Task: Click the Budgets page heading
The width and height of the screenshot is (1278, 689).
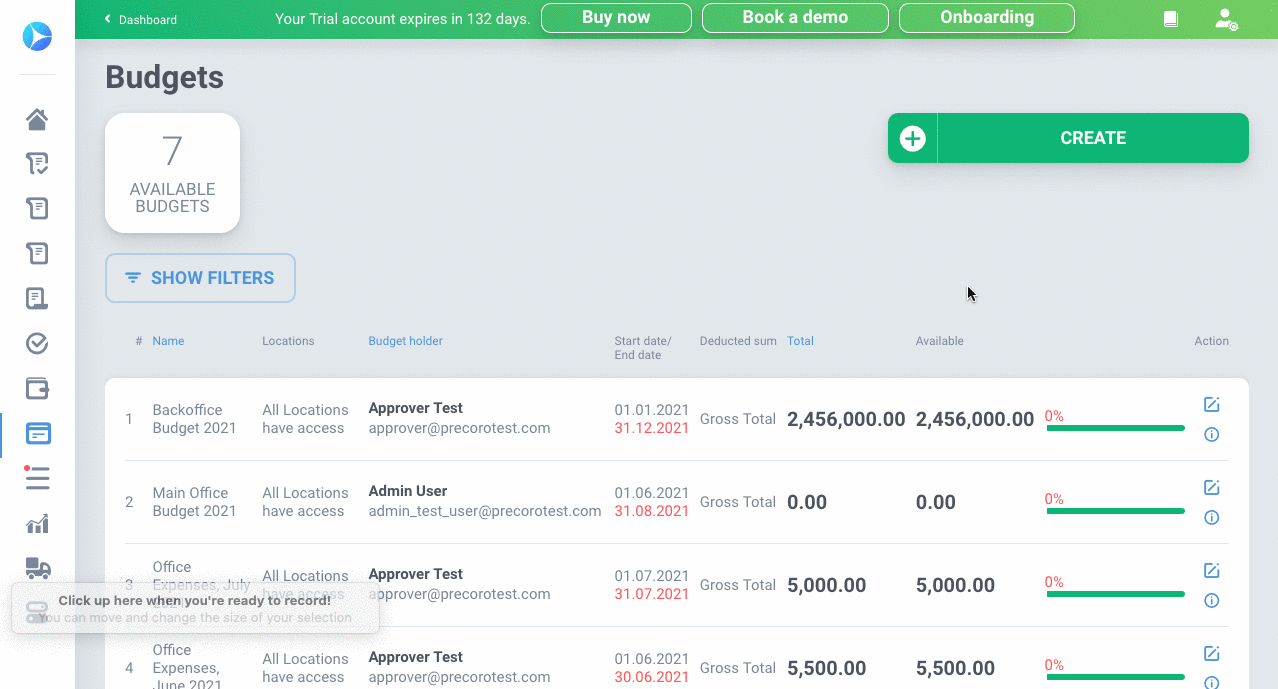Action: 164,77
